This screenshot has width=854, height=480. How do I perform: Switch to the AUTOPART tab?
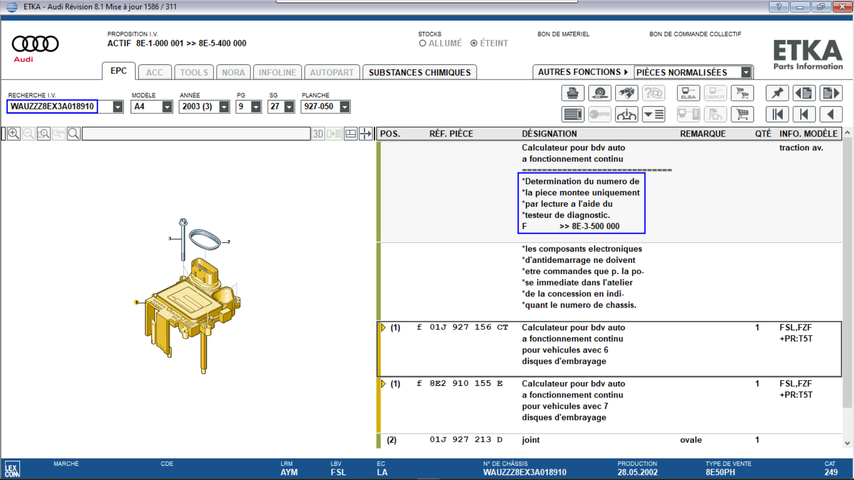click(332, 72)
